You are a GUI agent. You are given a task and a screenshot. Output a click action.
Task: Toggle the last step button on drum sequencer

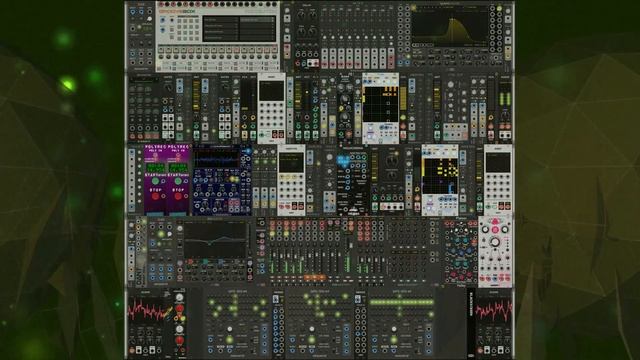(275, 50)
